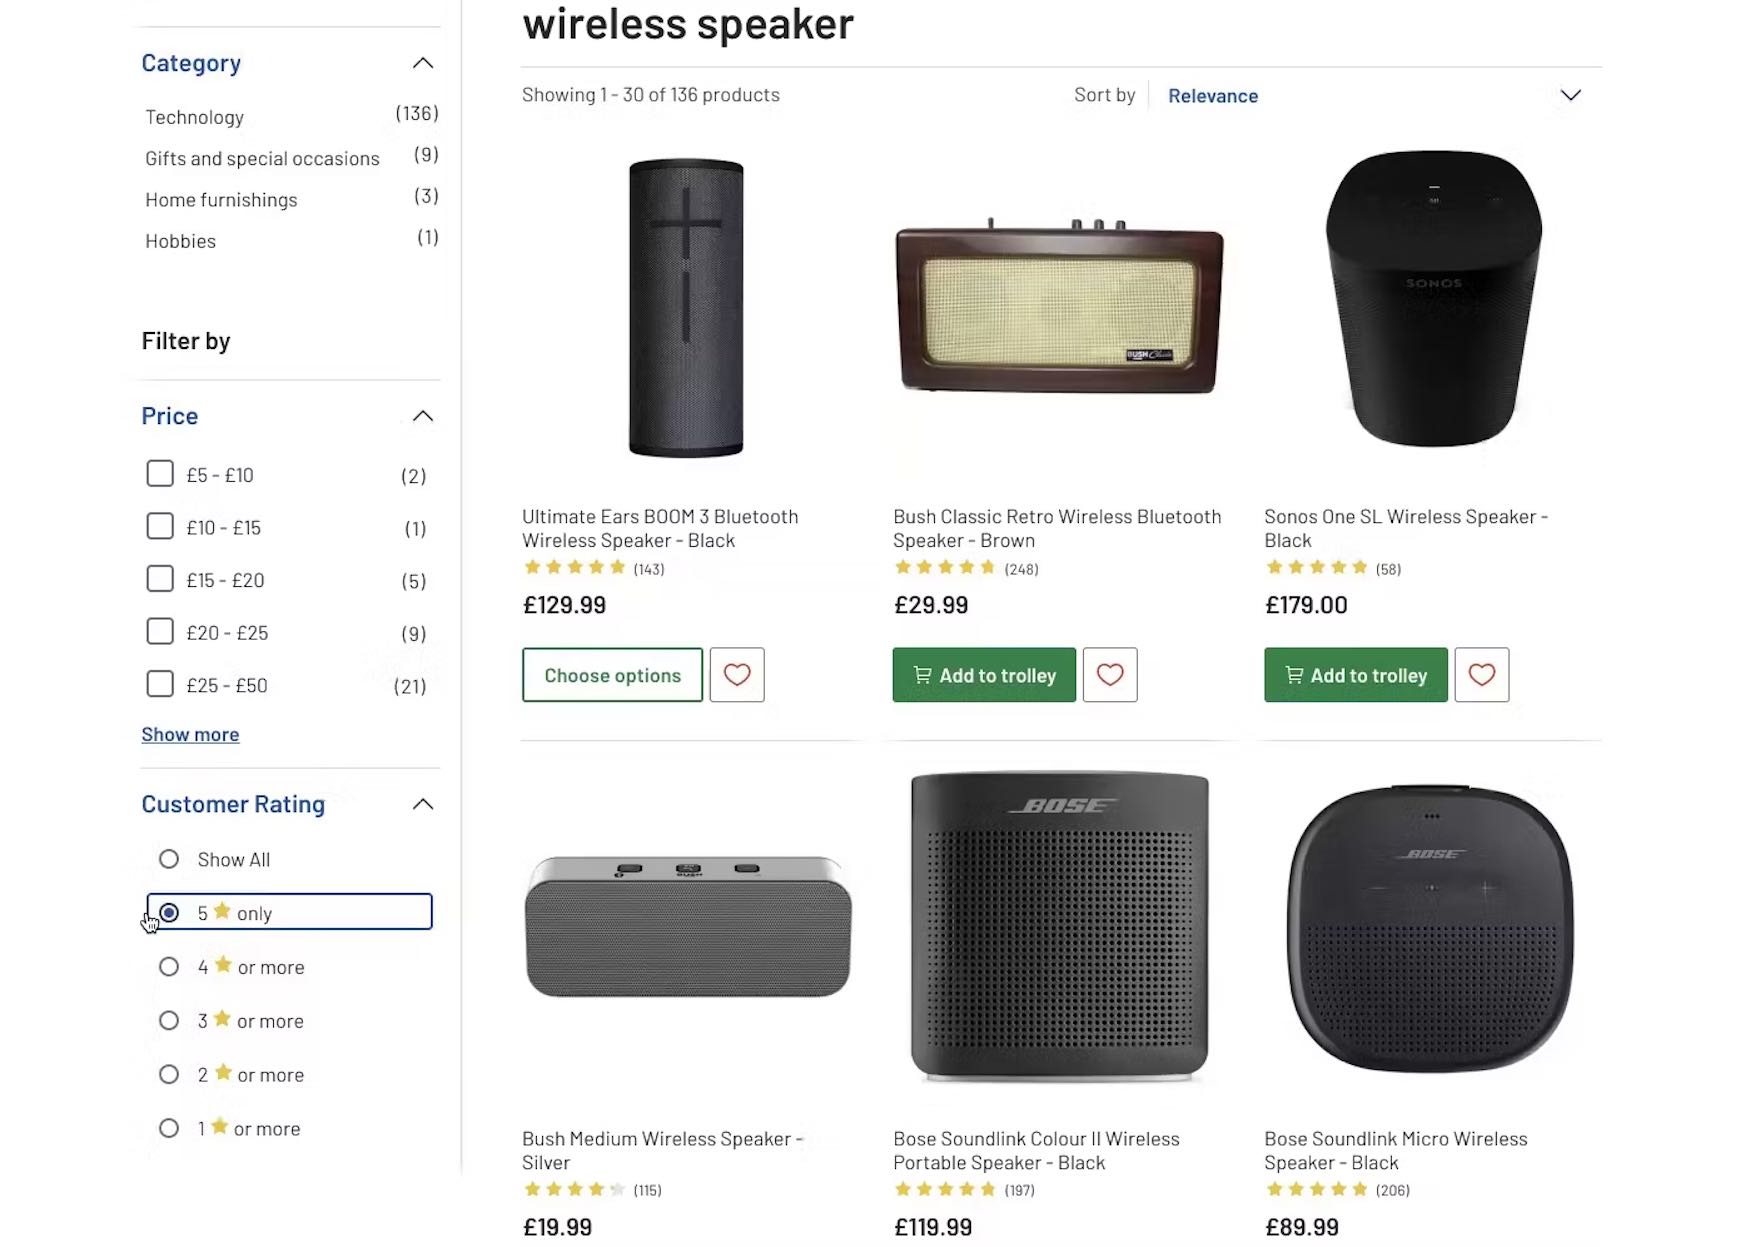Click the heart icon on Sonos One SL
The image size is (1760, 1247).
coord(1481,675)
